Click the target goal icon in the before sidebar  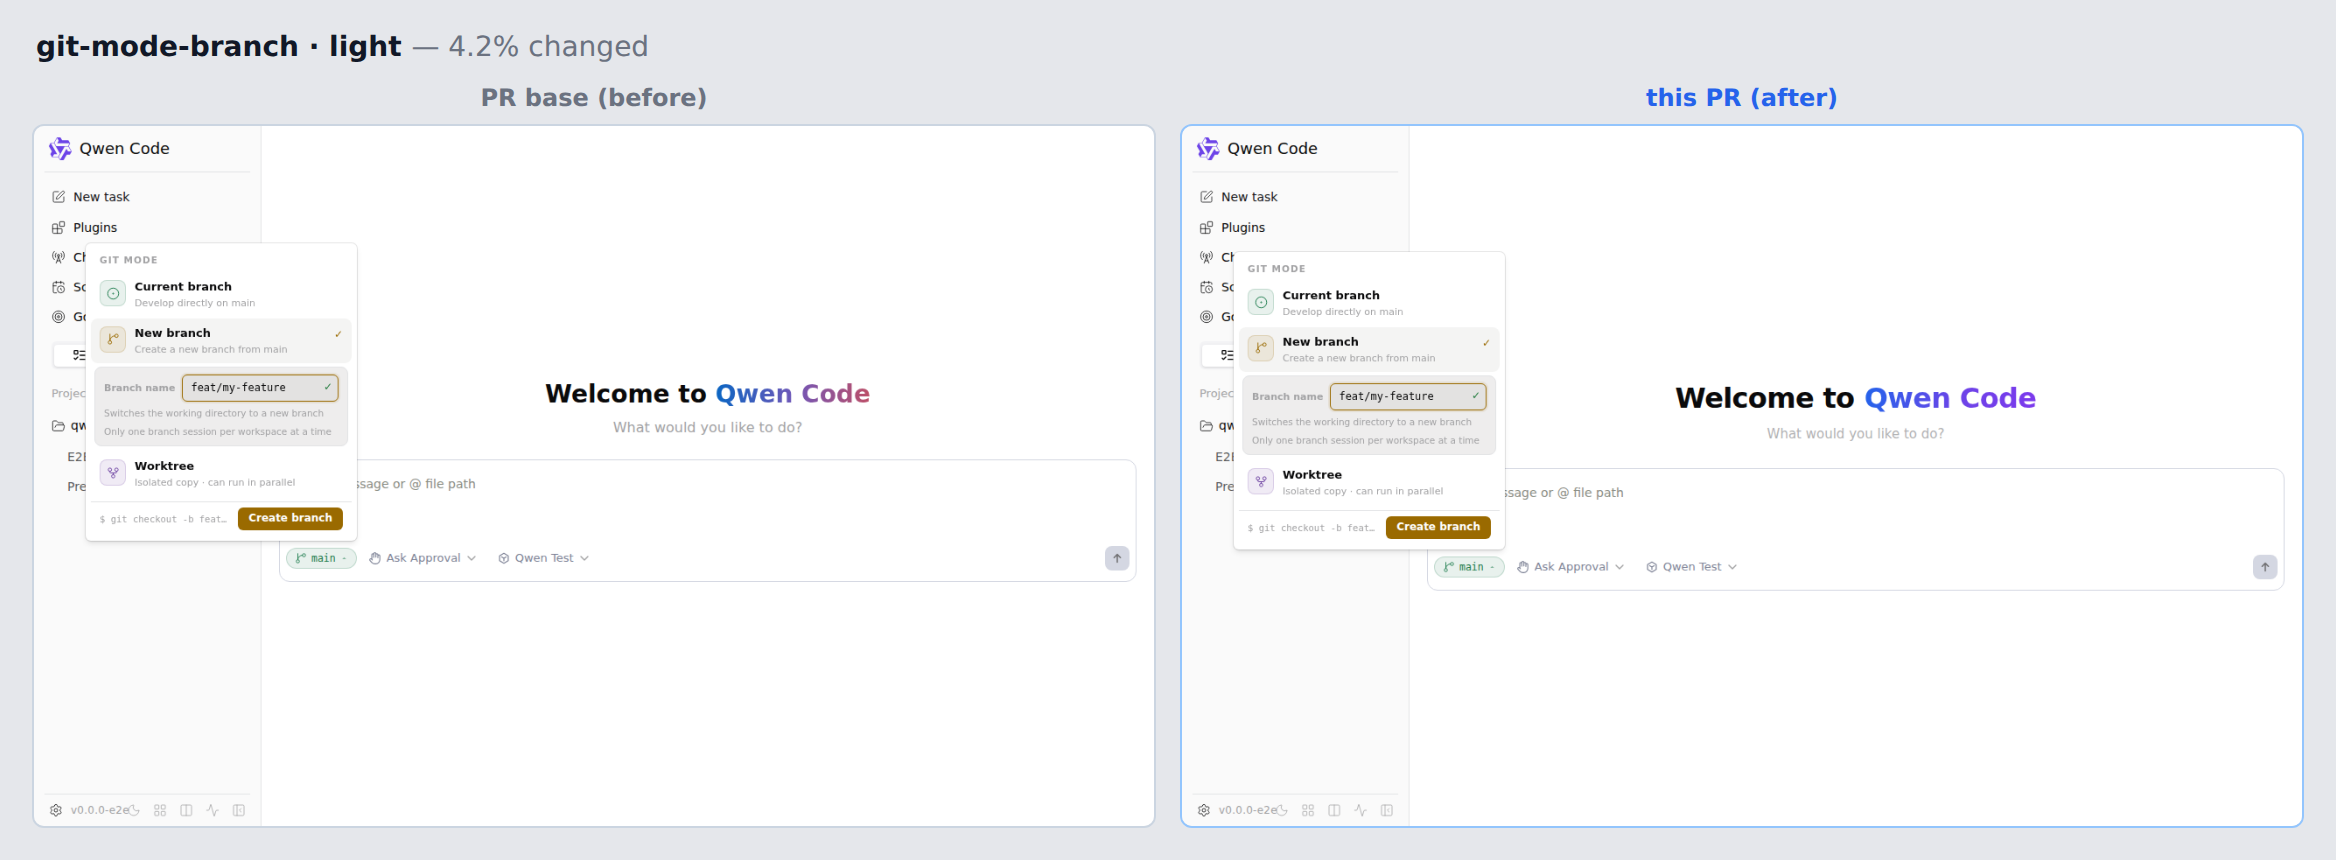tap(59, 317)
